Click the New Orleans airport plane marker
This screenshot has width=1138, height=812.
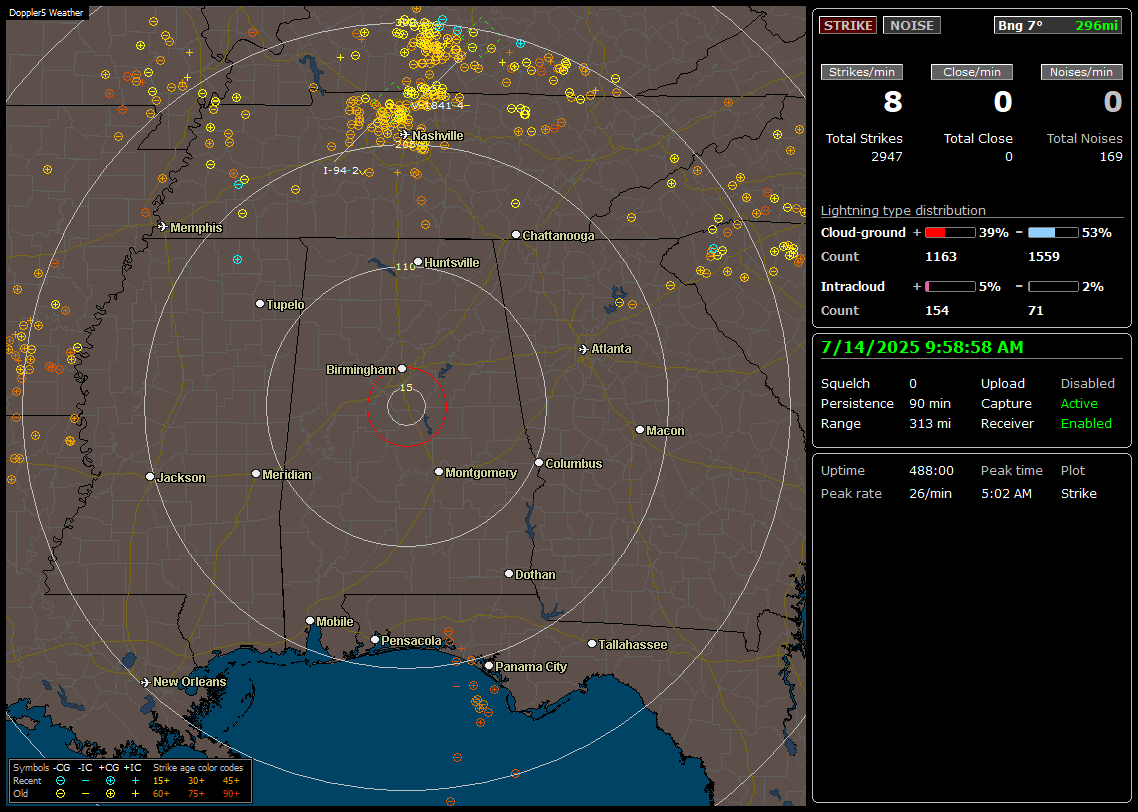coord(146,682)
